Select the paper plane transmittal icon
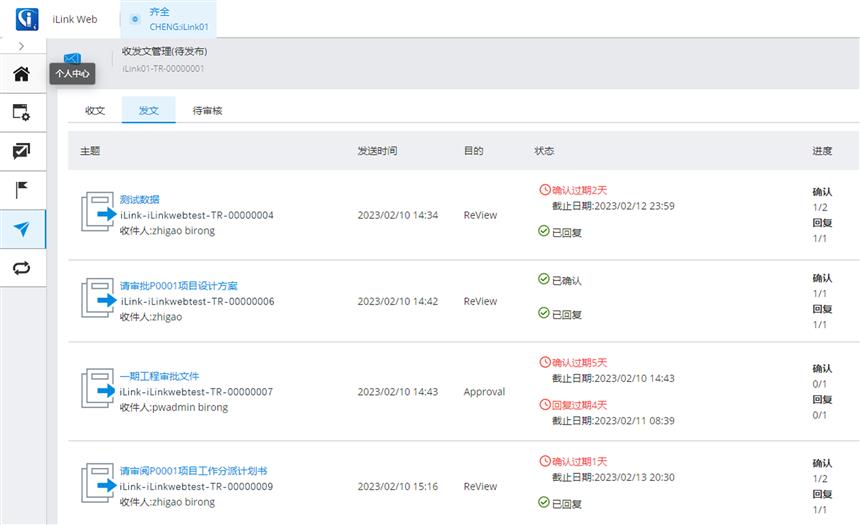The image size is (860, 525). pos(21,229)
